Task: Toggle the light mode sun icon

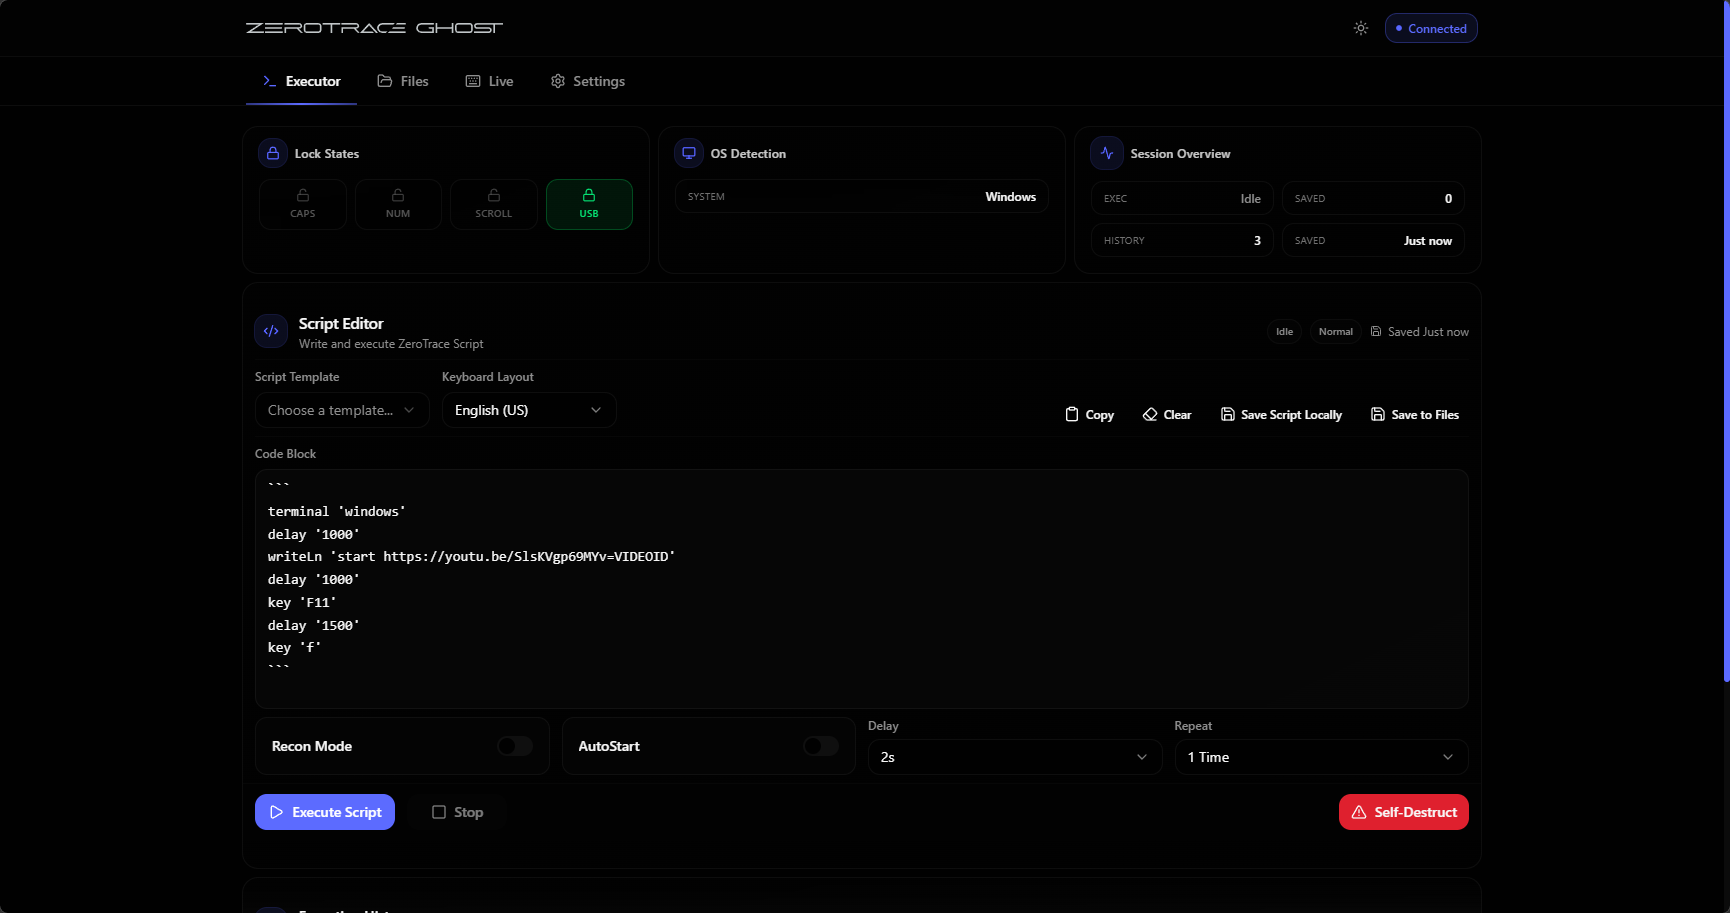Action: (1360, 27)
